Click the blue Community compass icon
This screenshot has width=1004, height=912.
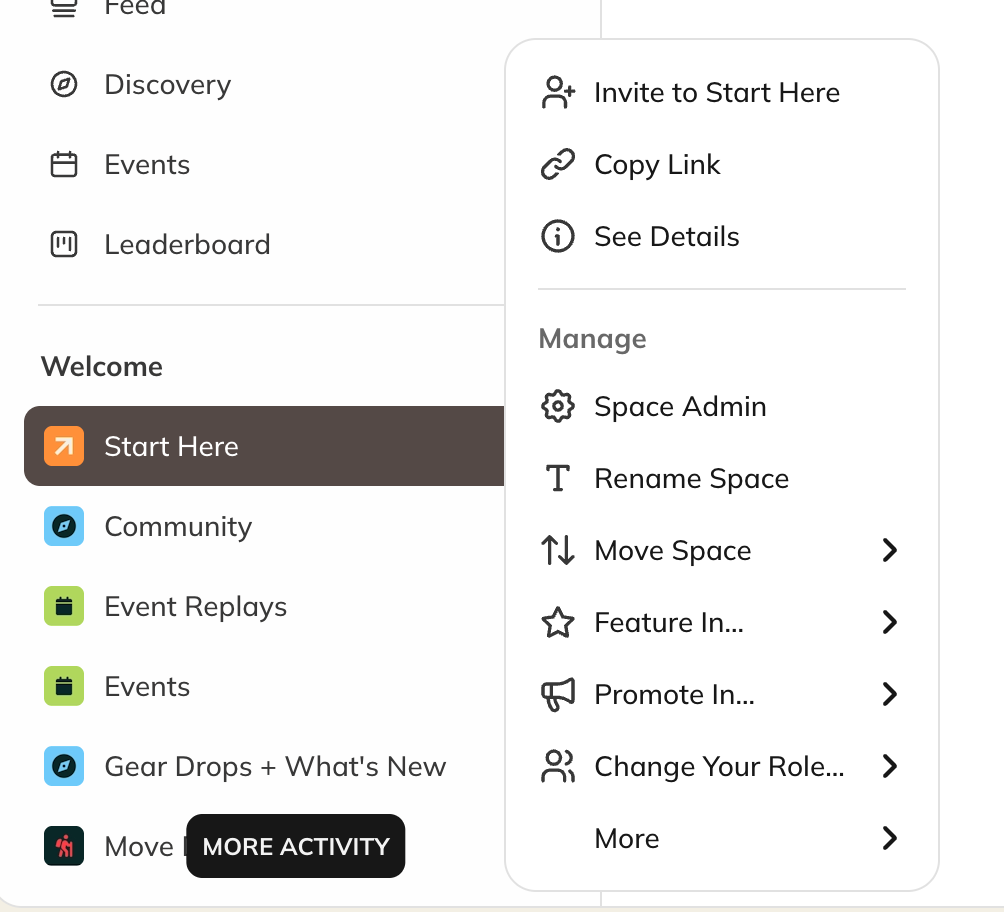tap(64, 526)
